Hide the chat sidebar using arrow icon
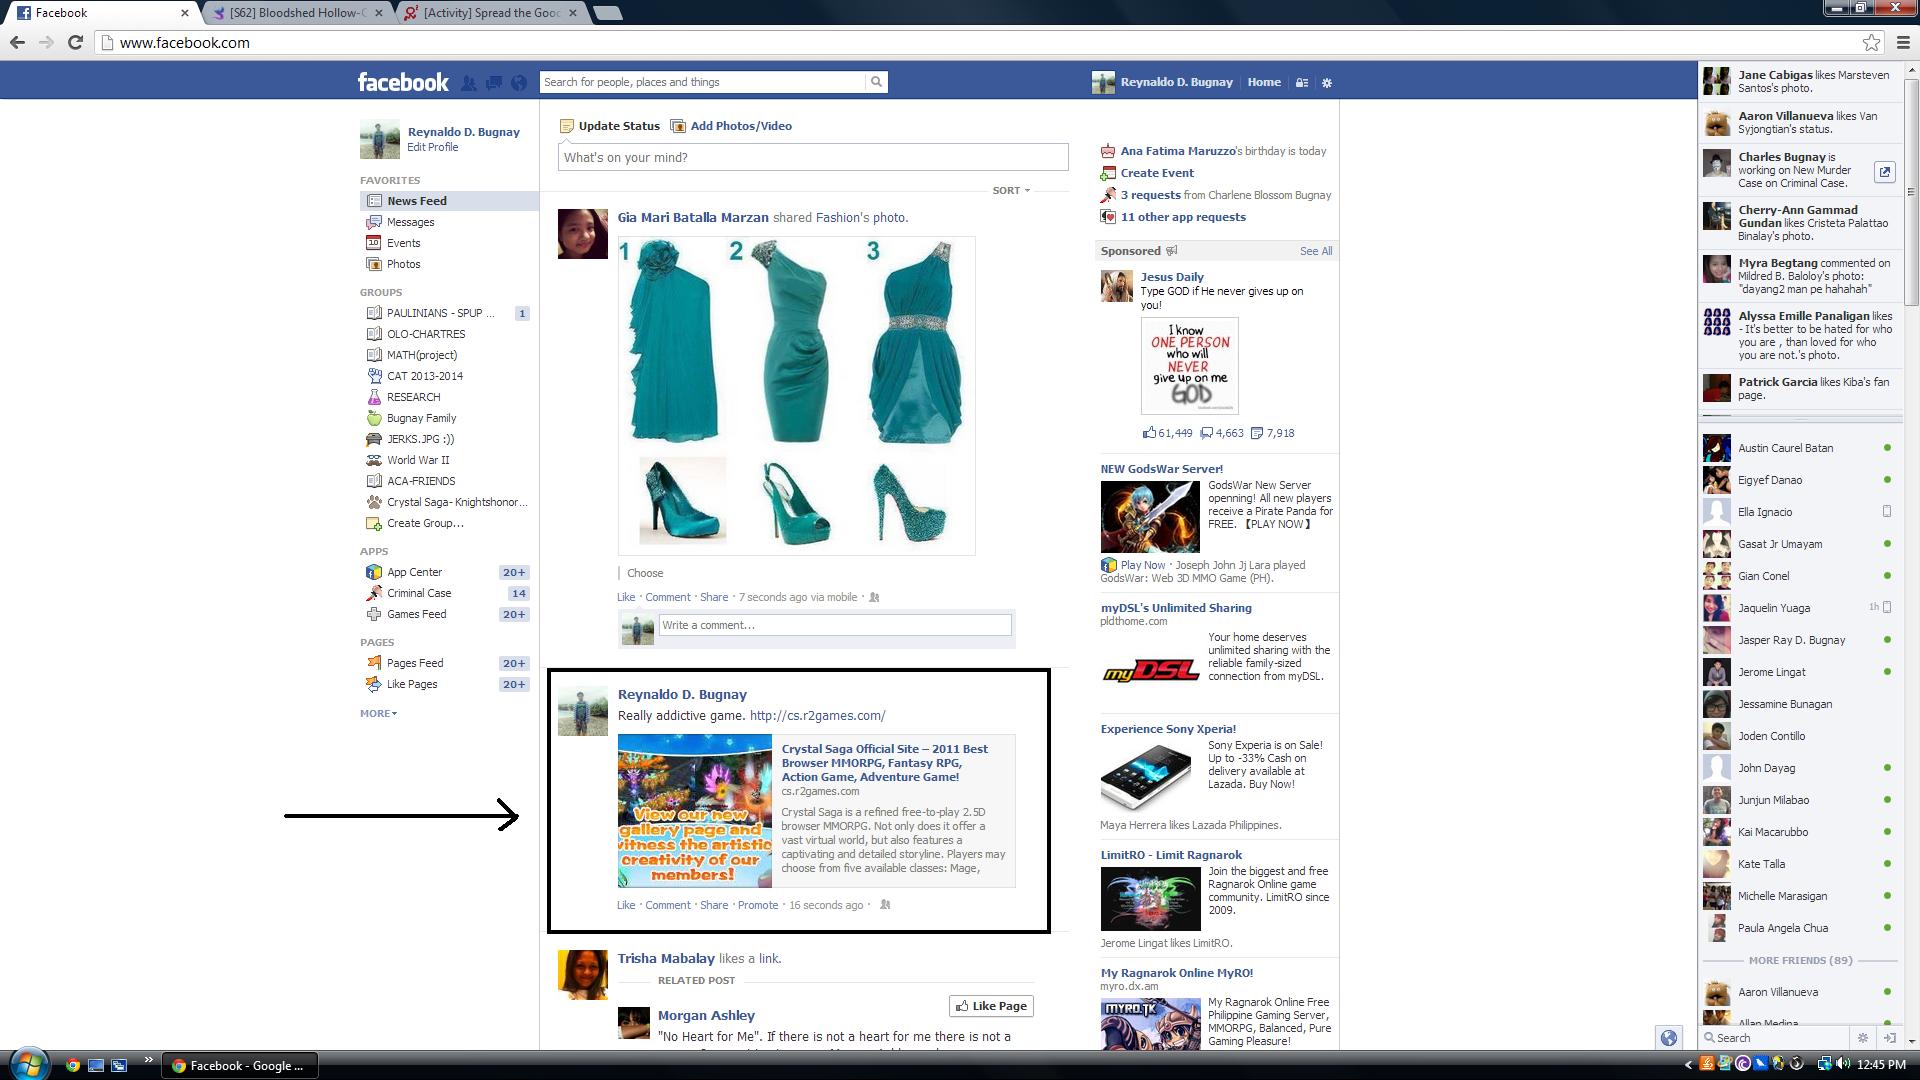This screenshot has height=1080, width=1920. (1889, 1038)
